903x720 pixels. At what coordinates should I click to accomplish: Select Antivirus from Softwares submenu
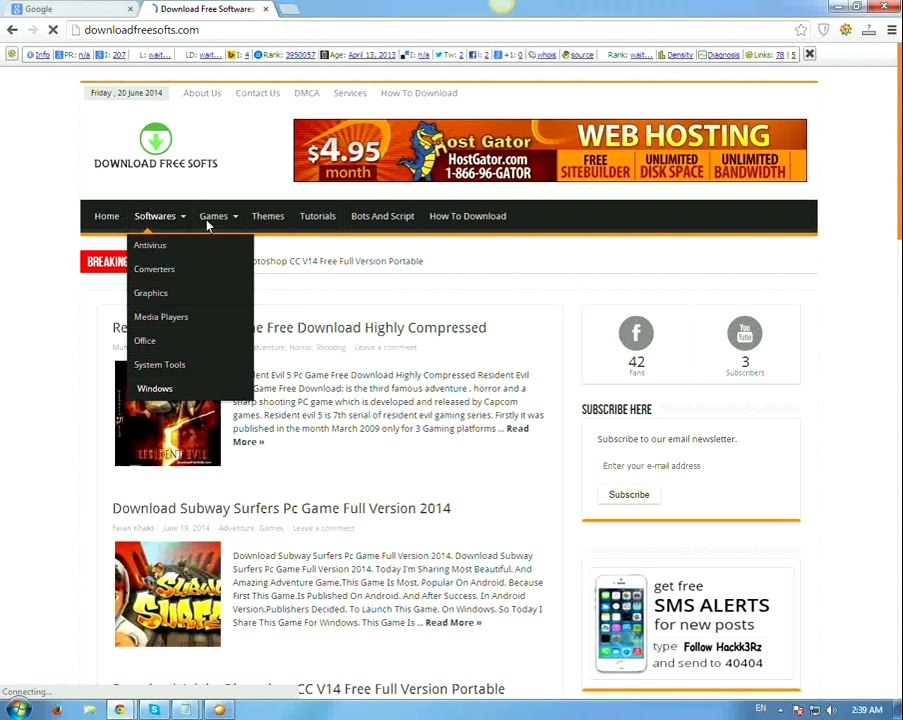coord(190,245)
